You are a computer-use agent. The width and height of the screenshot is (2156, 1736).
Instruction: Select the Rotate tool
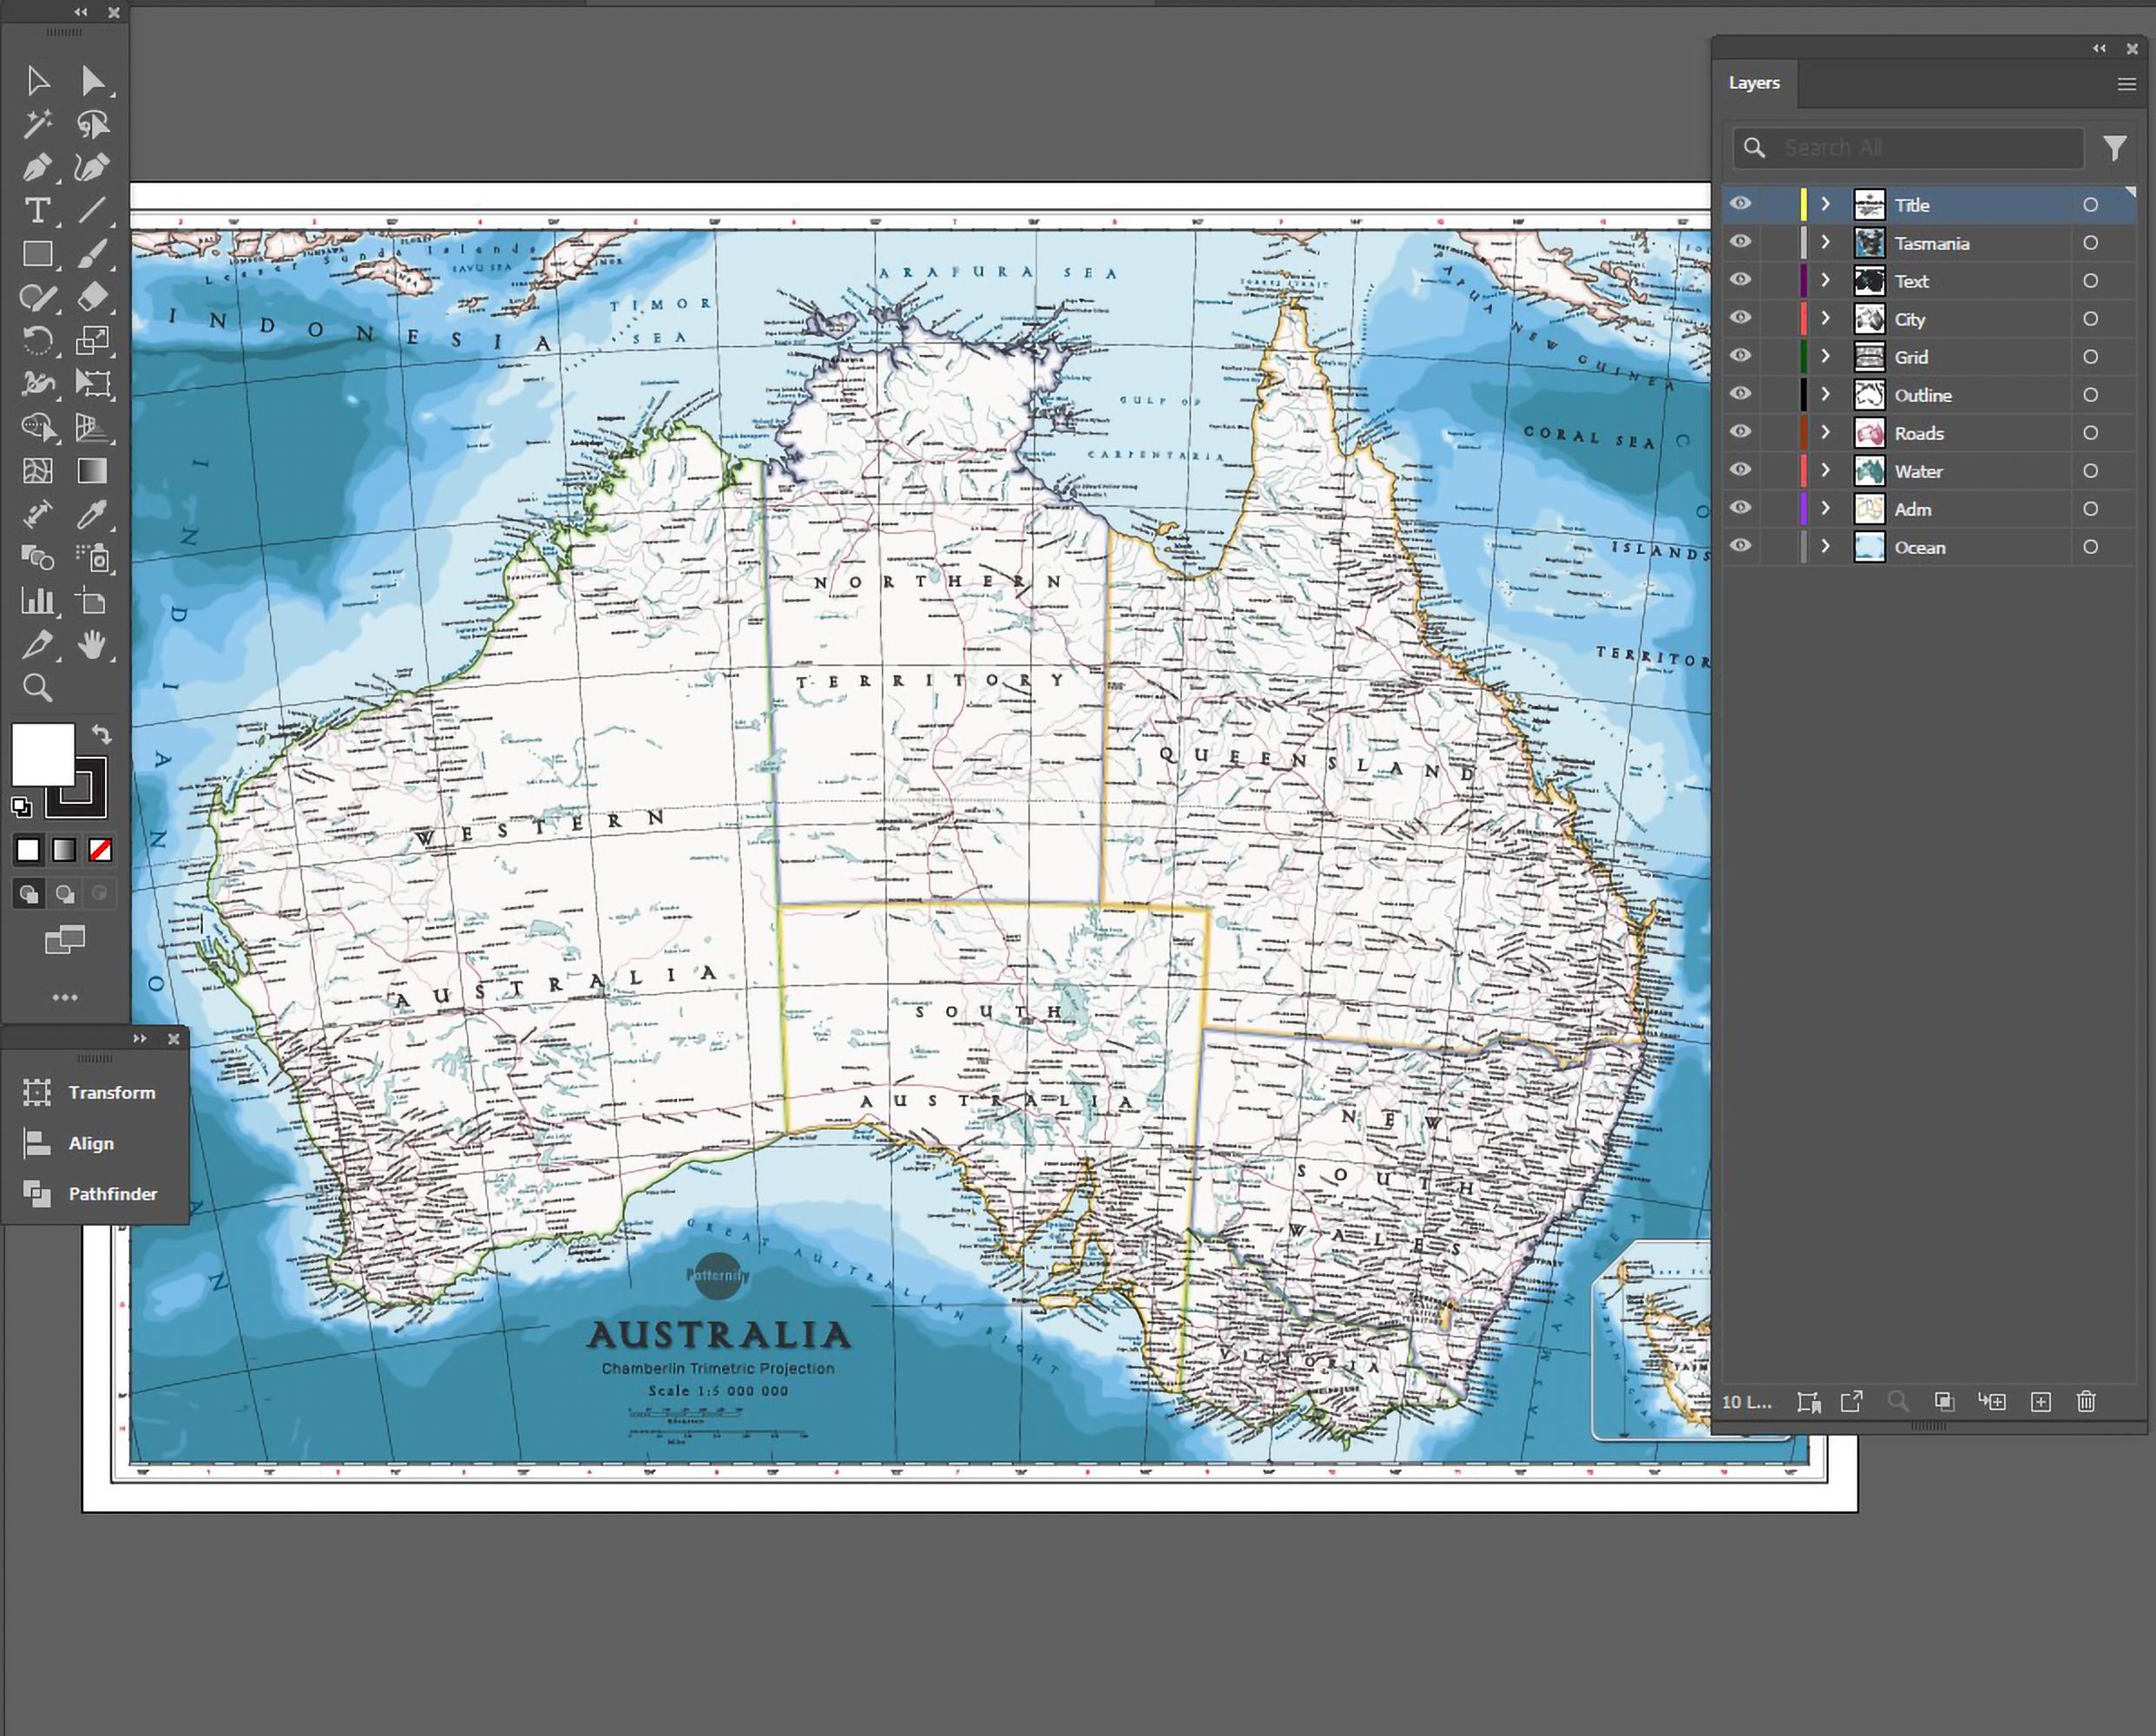pos(38,340)
